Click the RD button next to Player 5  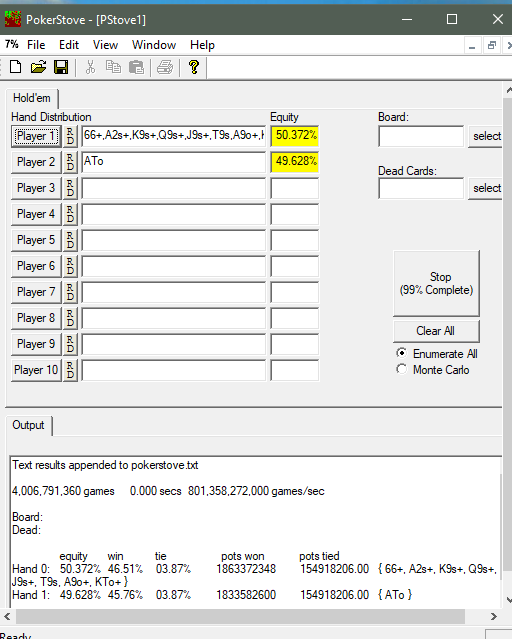coord(70,240)
